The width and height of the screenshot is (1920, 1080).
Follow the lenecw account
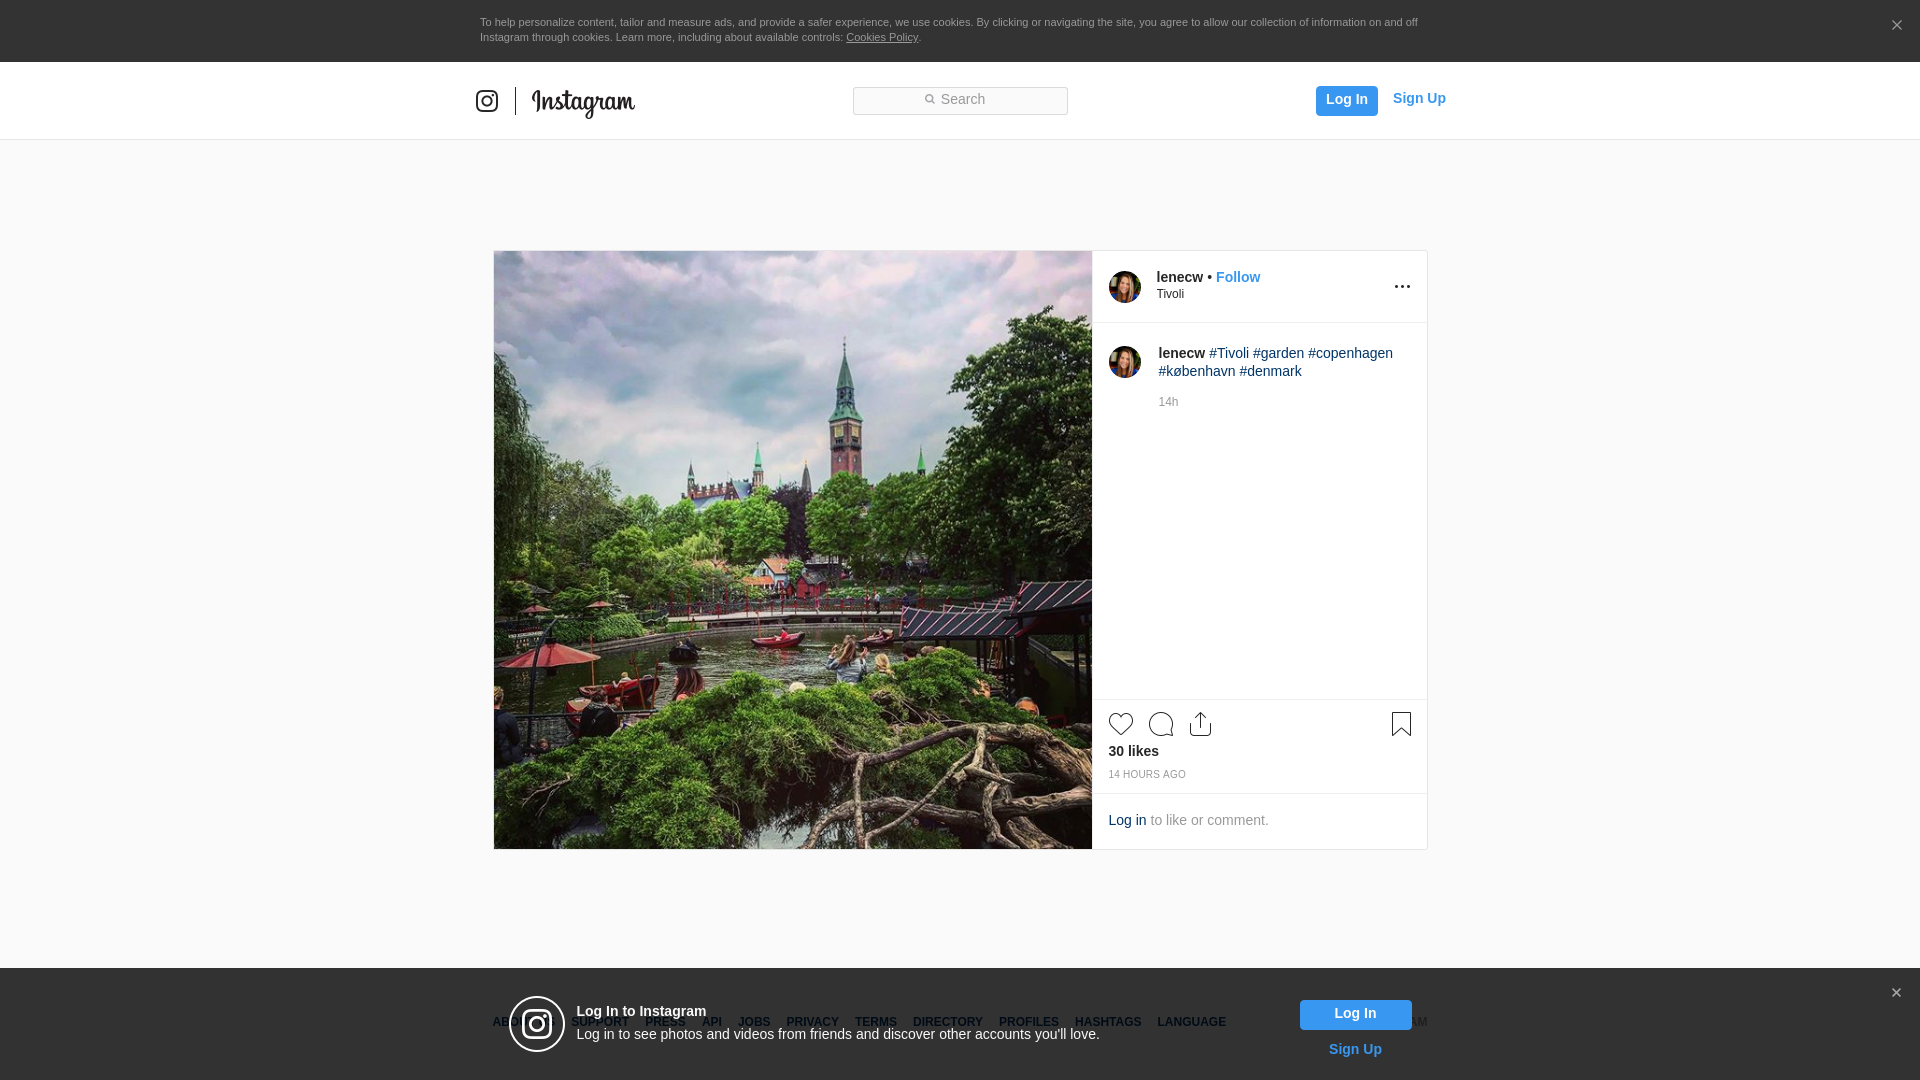click(1237, 277)
